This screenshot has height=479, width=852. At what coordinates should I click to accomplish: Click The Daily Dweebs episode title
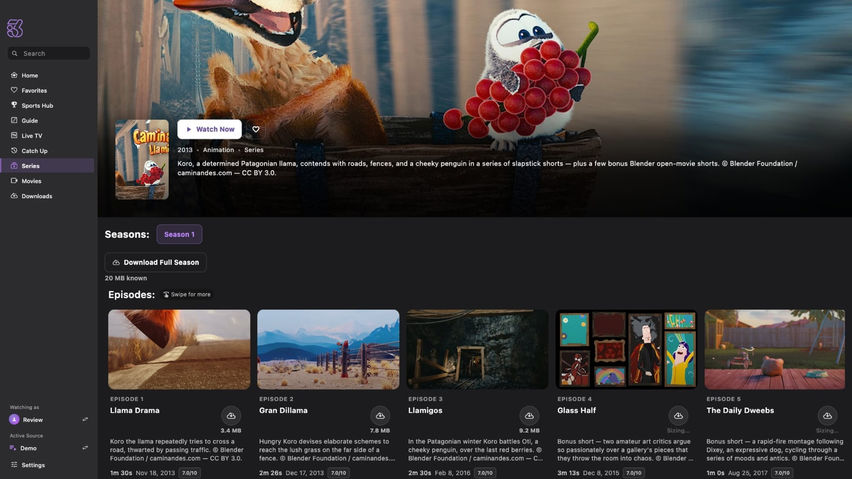pyautogui.click(x=740, y=411)
